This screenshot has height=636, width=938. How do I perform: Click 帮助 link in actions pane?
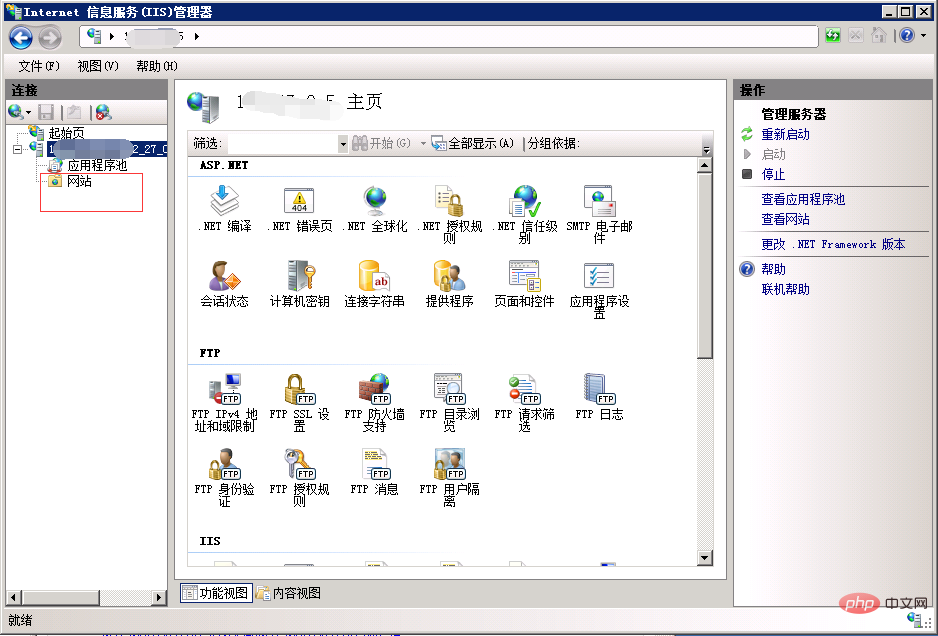[x=773, y=269]
